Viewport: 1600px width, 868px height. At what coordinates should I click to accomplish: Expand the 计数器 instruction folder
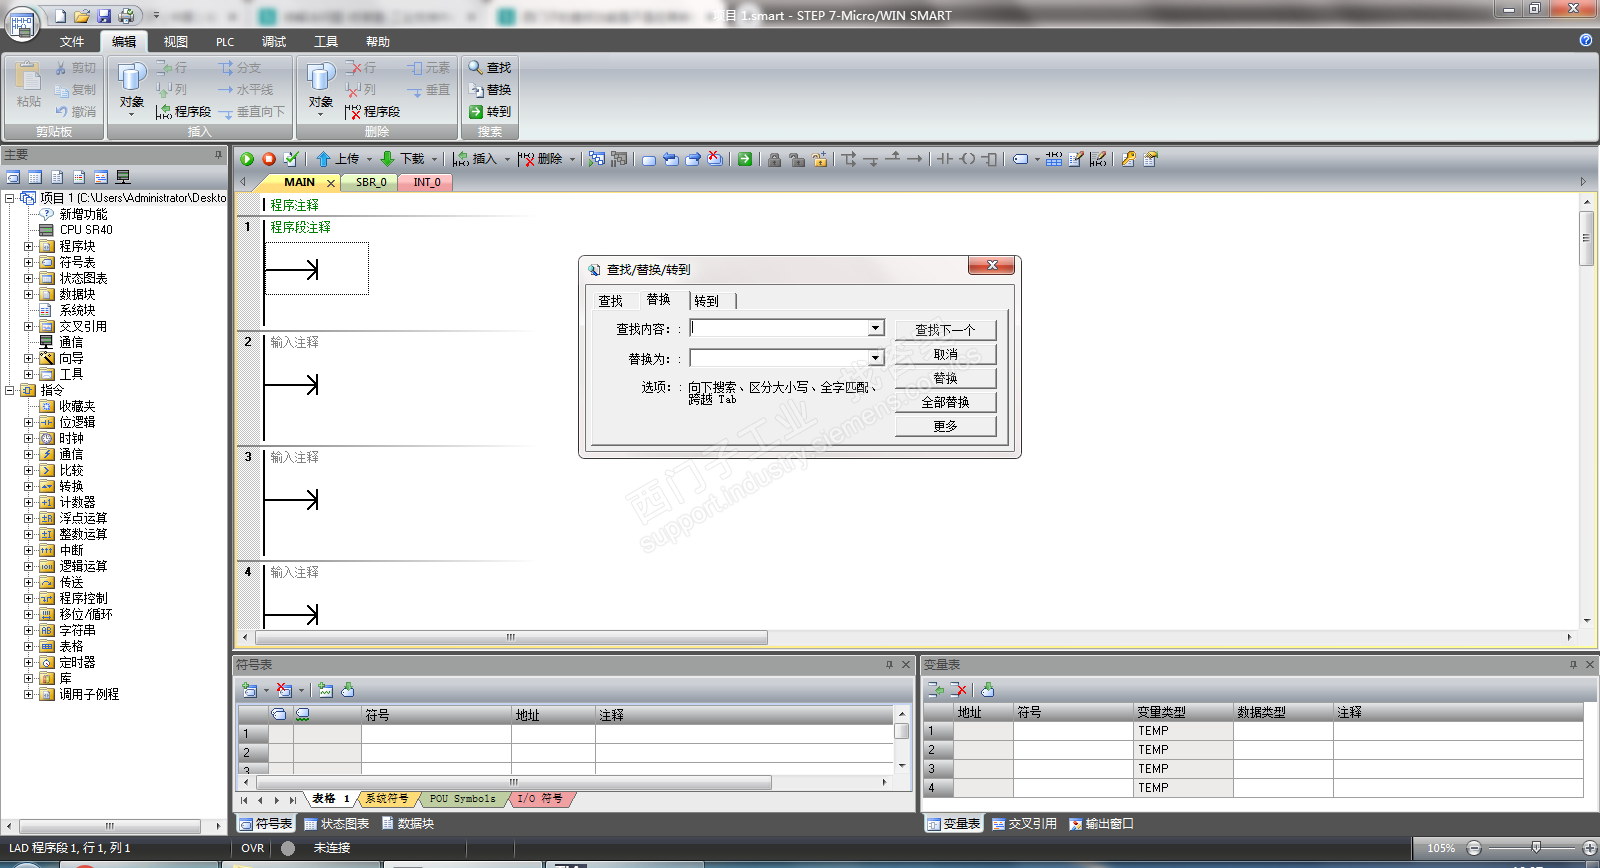coord(29,502)
